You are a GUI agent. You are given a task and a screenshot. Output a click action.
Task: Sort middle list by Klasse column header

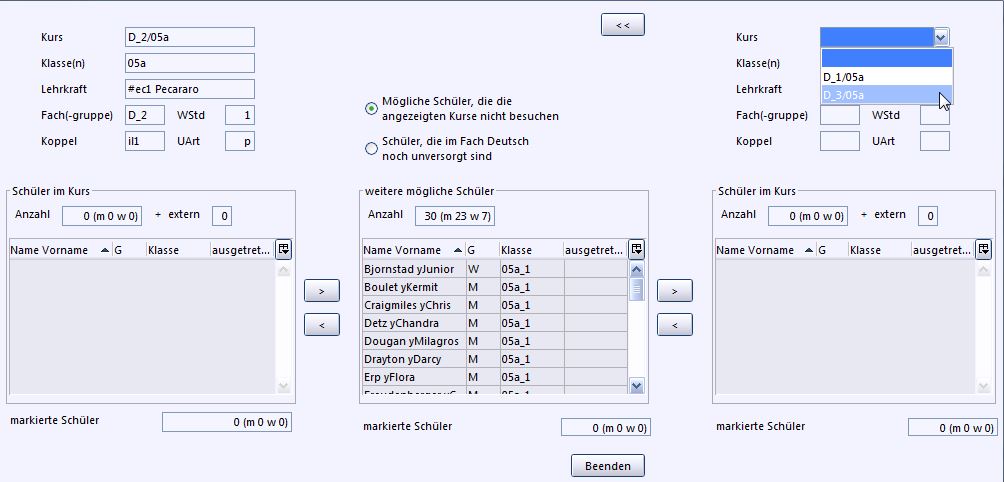point(531,250)
